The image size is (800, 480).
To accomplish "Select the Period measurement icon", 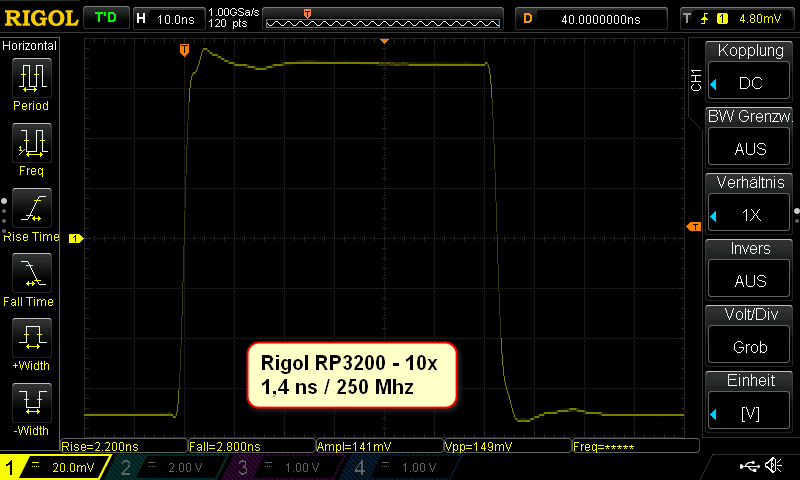I will click(32, 78).
